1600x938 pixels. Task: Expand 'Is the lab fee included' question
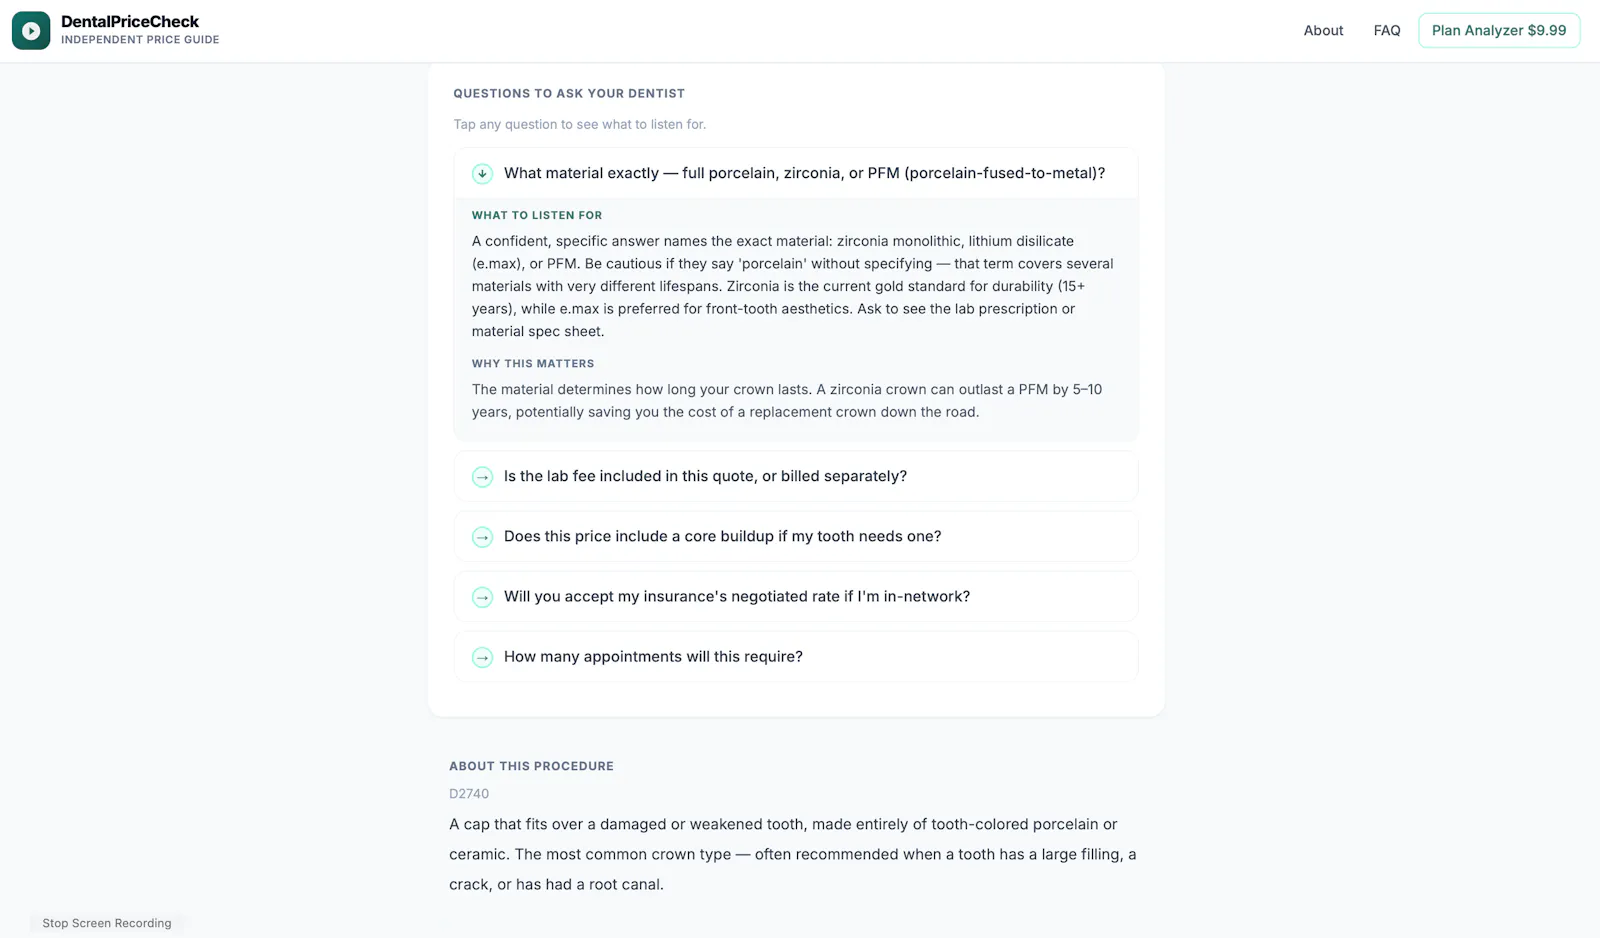point(796,477)
